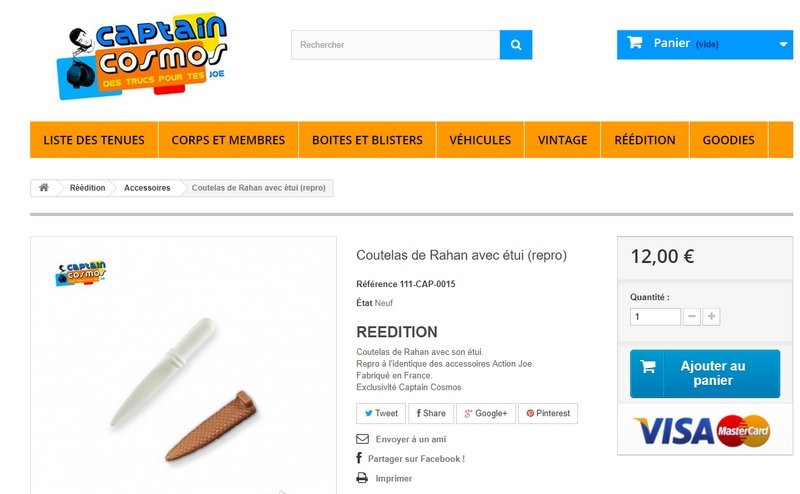Open the Goodies menu item
Image resolution: width=800 pixels, height=494 pixels.
[x=729, y=140]
